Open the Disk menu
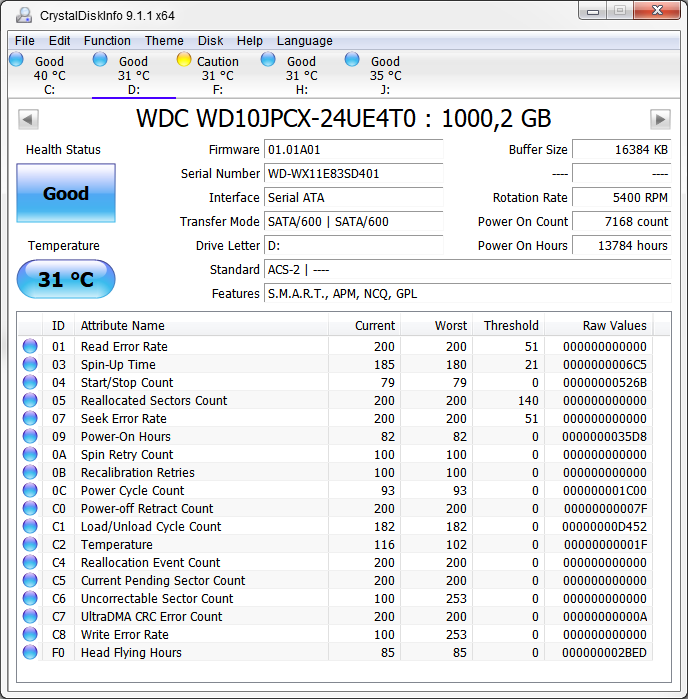 pyautogui.click(x=210, y=41)
